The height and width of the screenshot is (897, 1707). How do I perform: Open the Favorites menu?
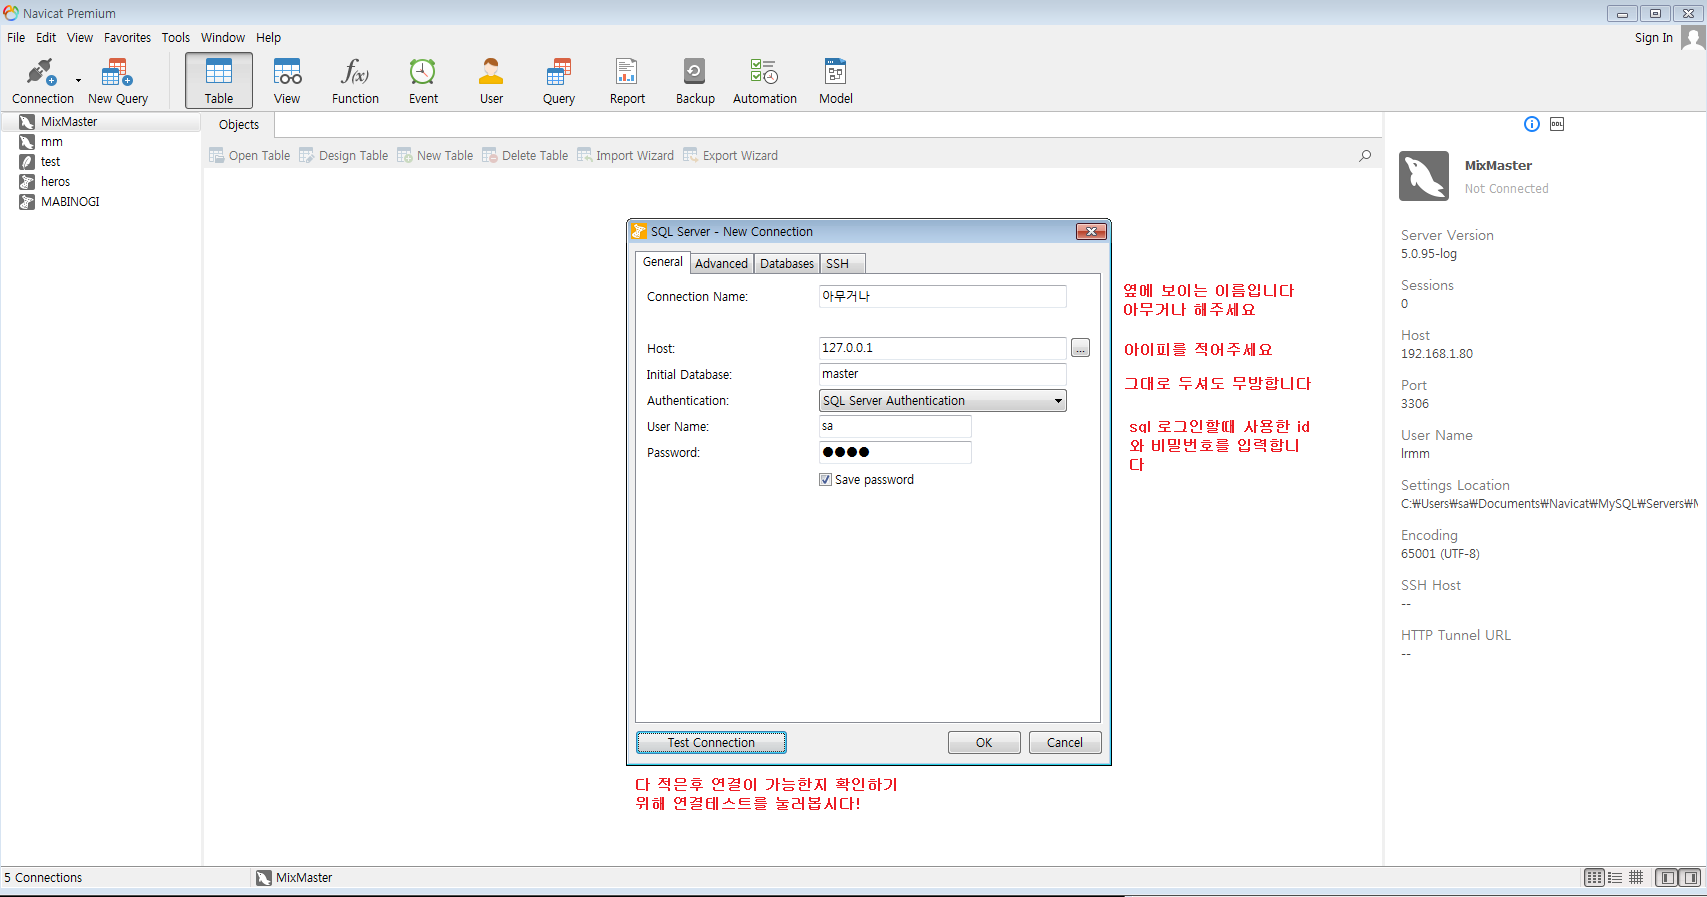point(127,38)
